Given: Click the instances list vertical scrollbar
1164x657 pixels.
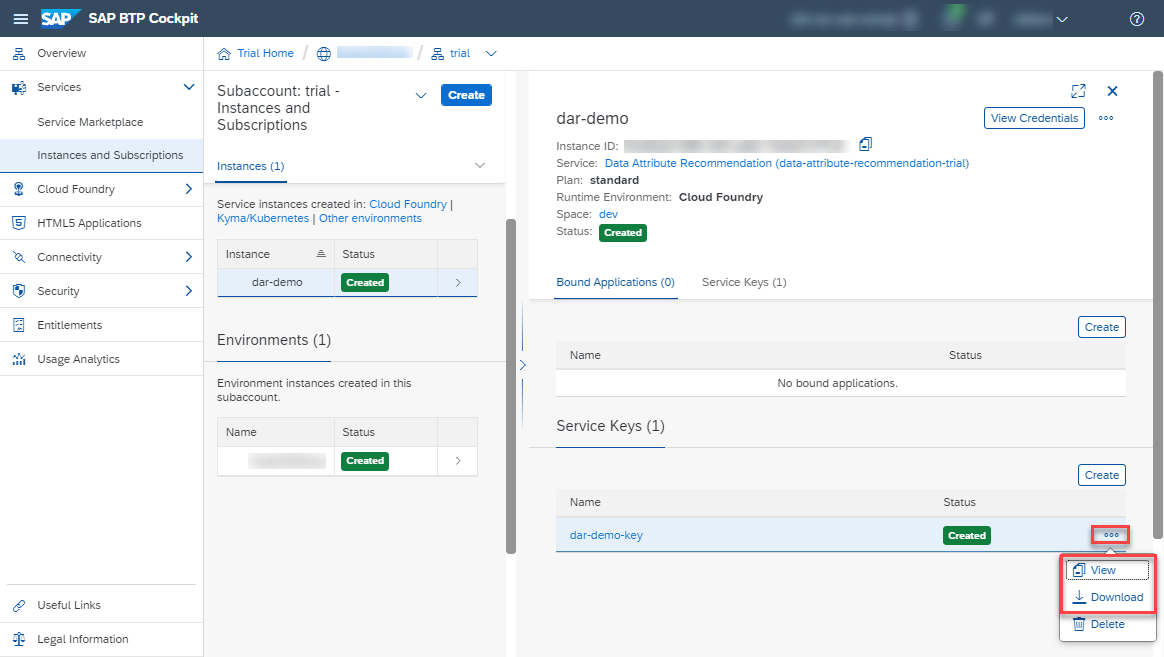Looking at the screenshot, I should [x=511, y=386].
